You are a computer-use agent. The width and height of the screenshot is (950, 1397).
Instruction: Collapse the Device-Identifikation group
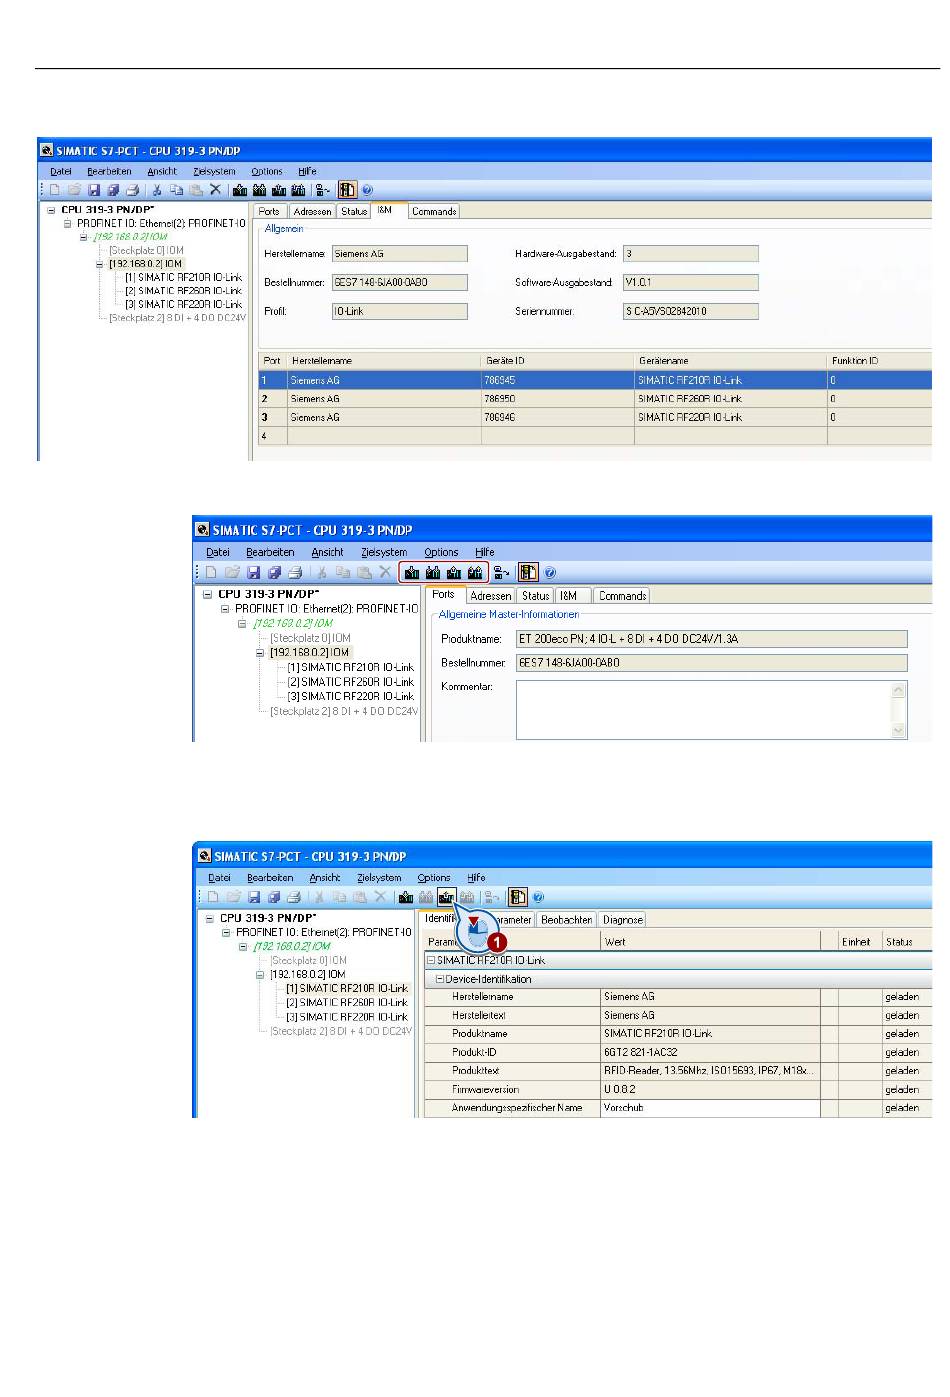tap(440, 979)
